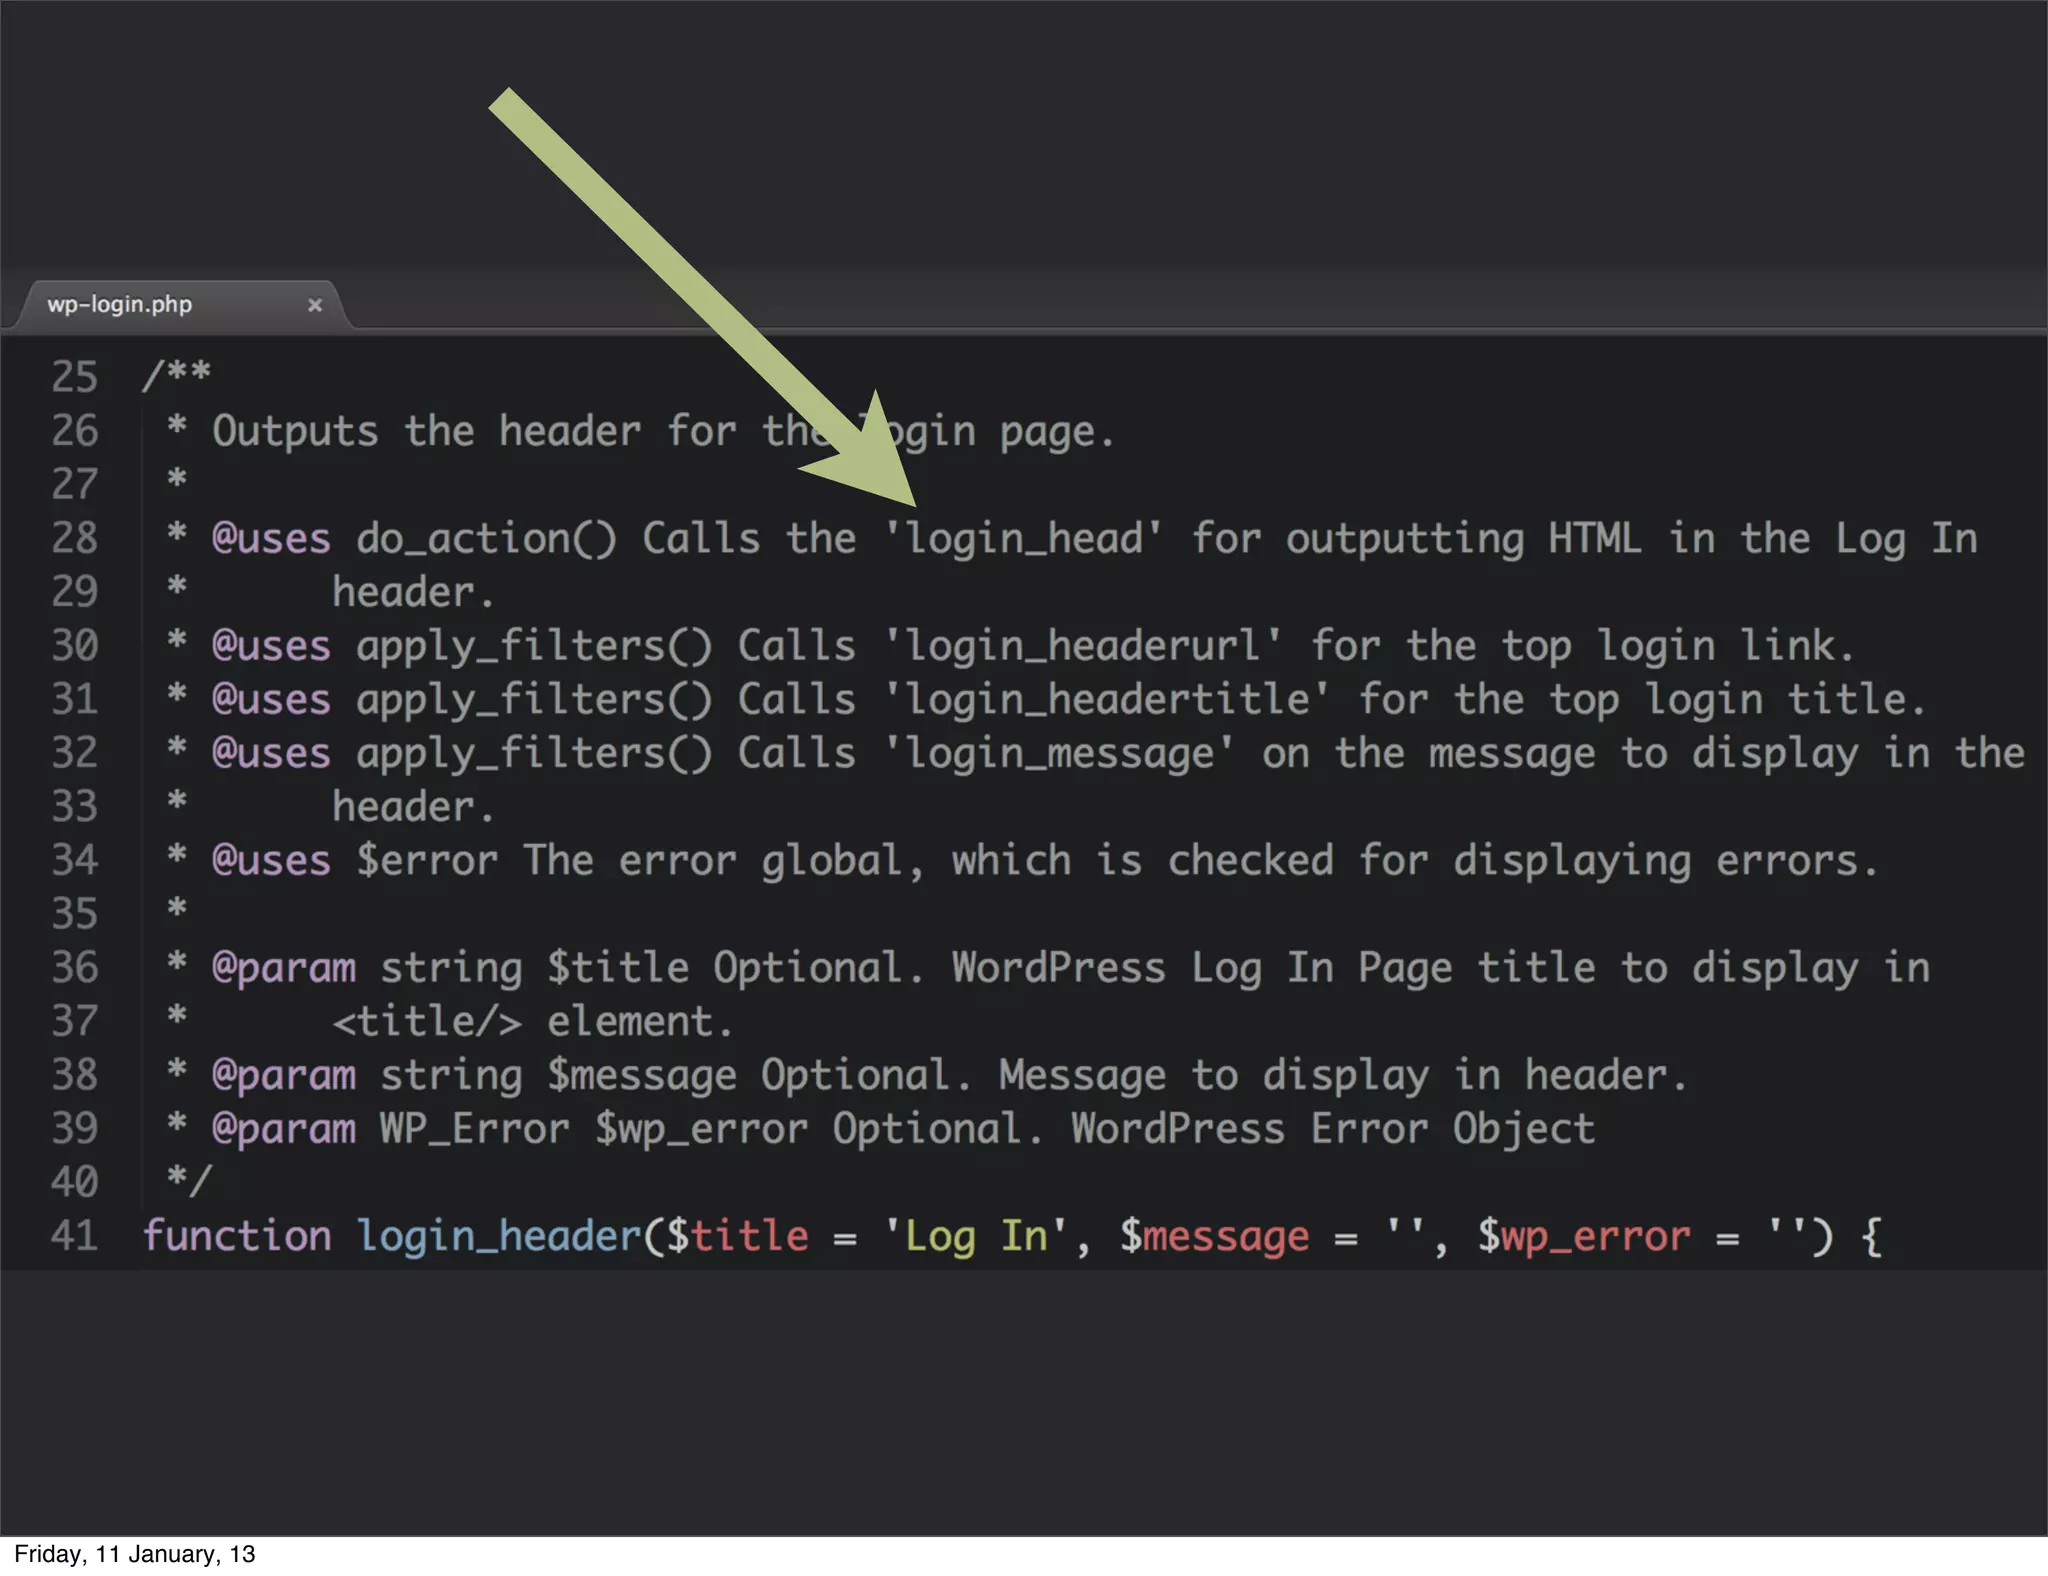The width and height of the screenshot is (2048, 1576).
Task: Close the wp-login.php tab
Action: [315, 305]
